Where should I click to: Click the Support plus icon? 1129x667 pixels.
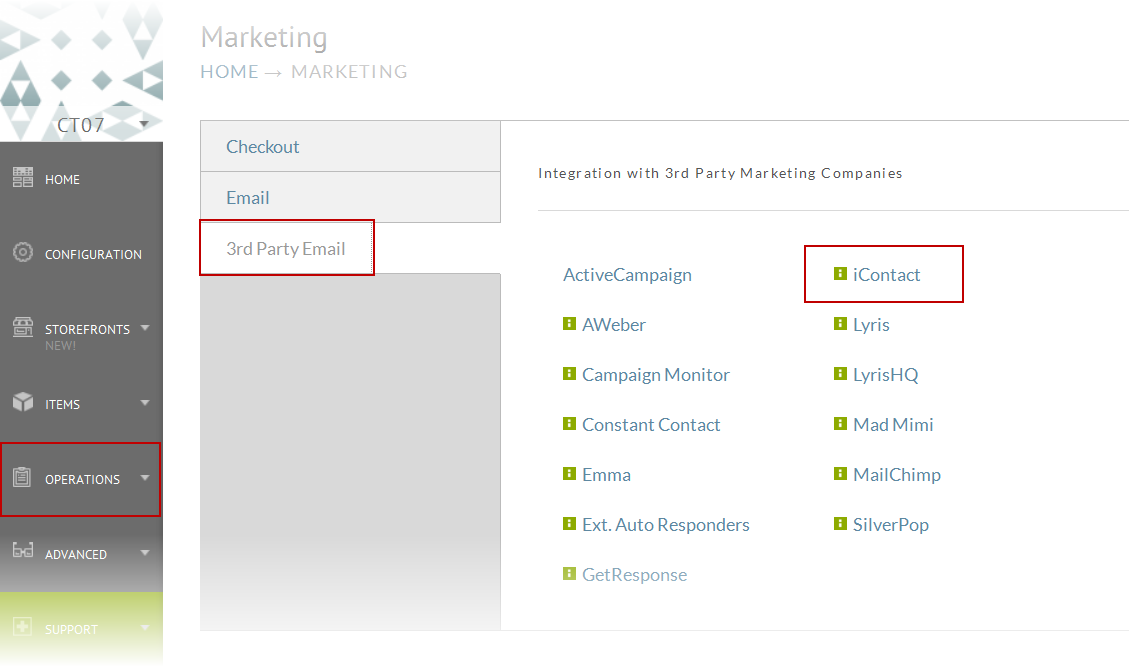coord(22,627)
